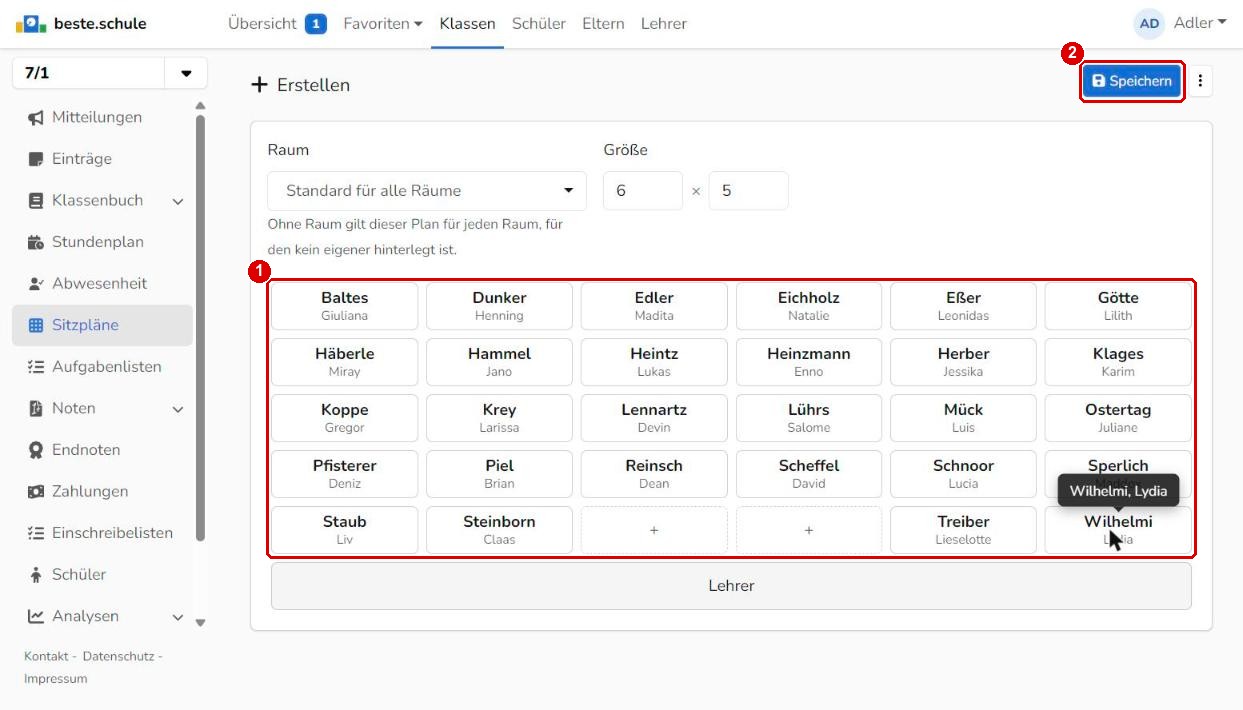Switch to the Klassen tab
1243x710 pixels.
click(x=467, y=23)
